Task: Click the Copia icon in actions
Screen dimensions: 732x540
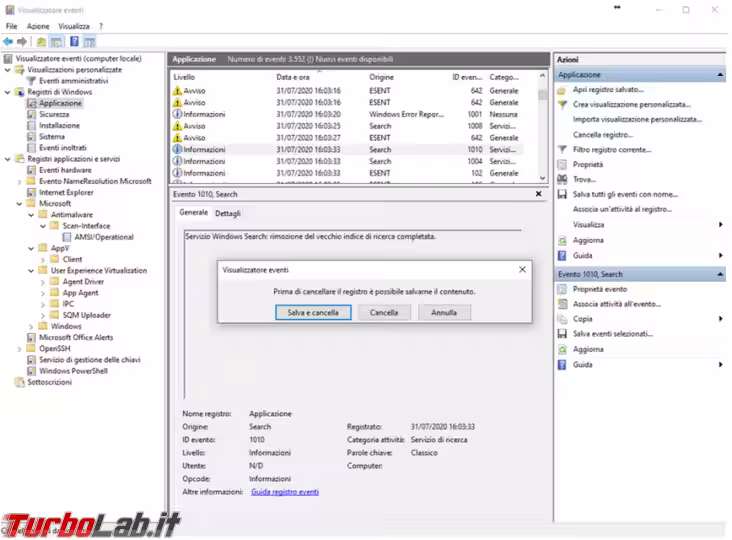Action: pyautogui.click(x=562, y=319)
